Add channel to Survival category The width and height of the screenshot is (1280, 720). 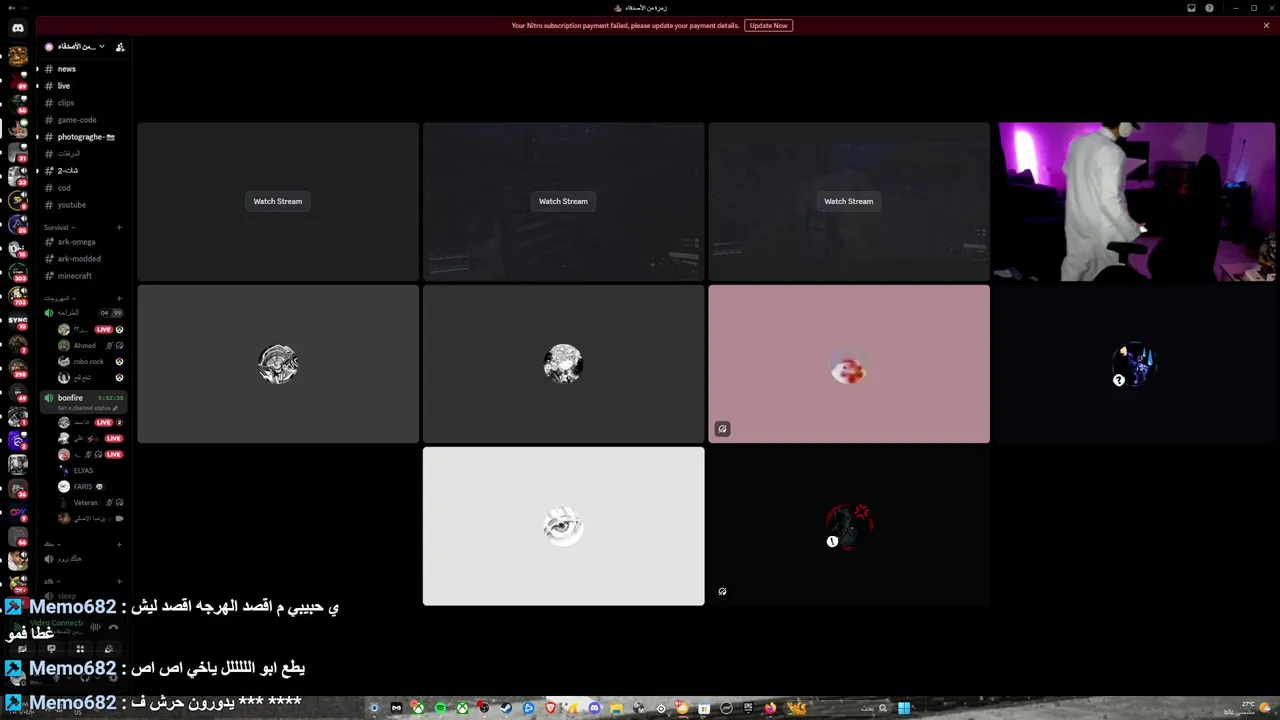(119, 227)
